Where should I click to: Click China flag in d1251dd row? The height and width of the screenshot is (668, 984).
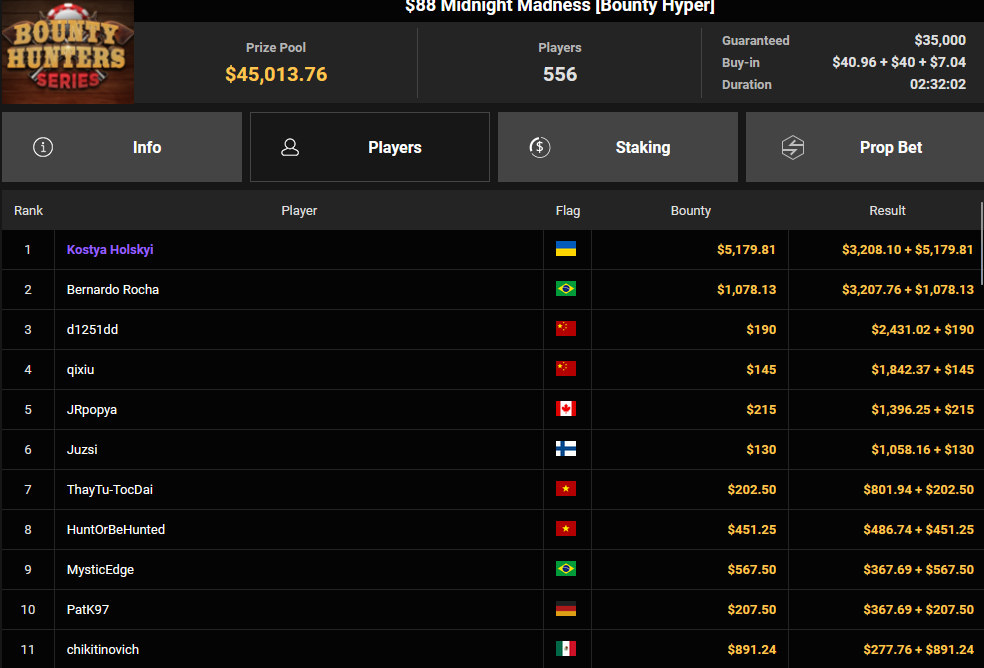(566, 329)
